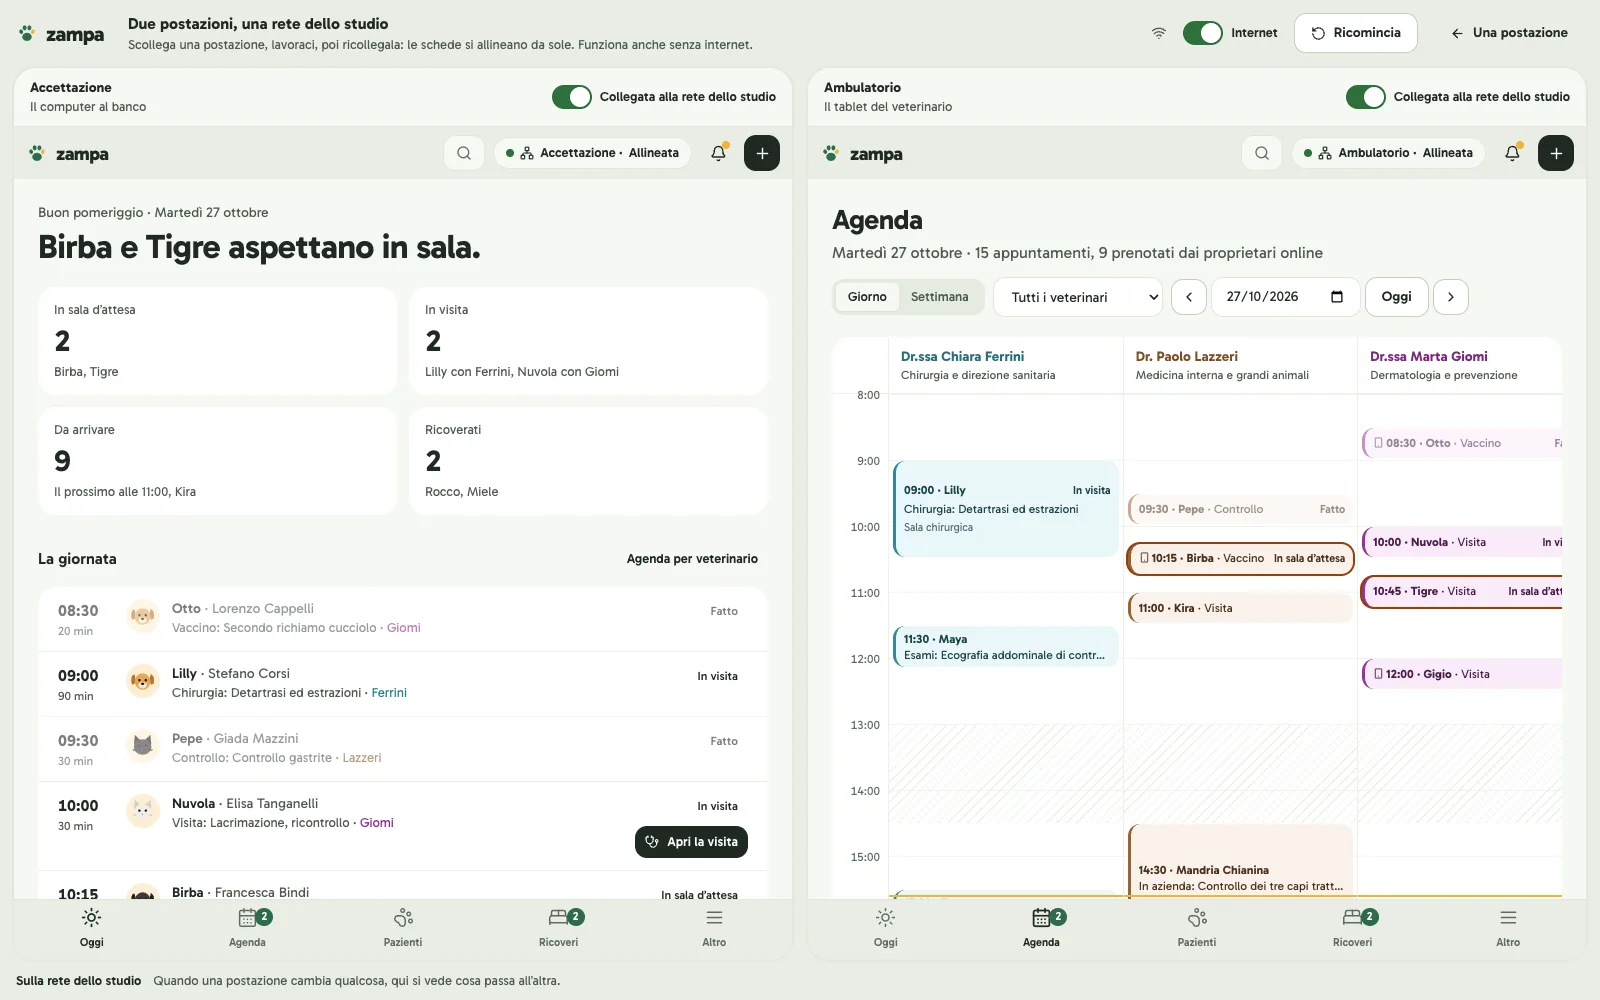Open notifications bell in Accettazione panel
The width and height of the screenshot is (1600, 1000).
click(x=718, y=153)
